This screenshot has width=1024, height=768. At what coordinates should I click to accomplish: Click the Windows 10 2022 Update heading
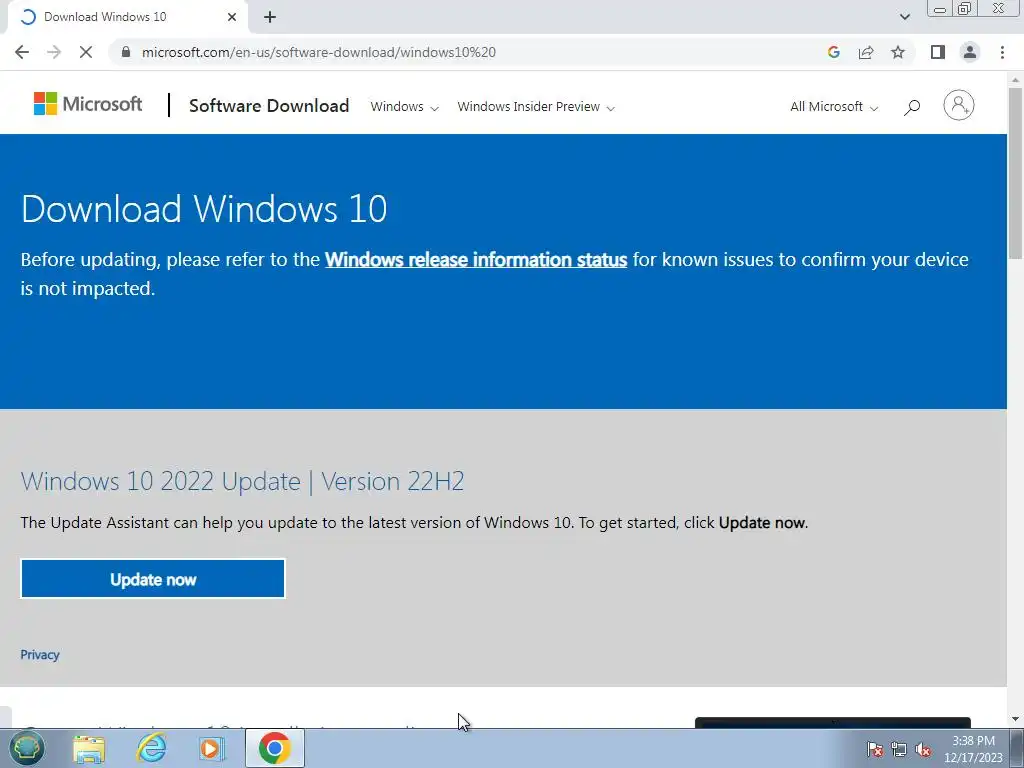click(x=242, y=481)
